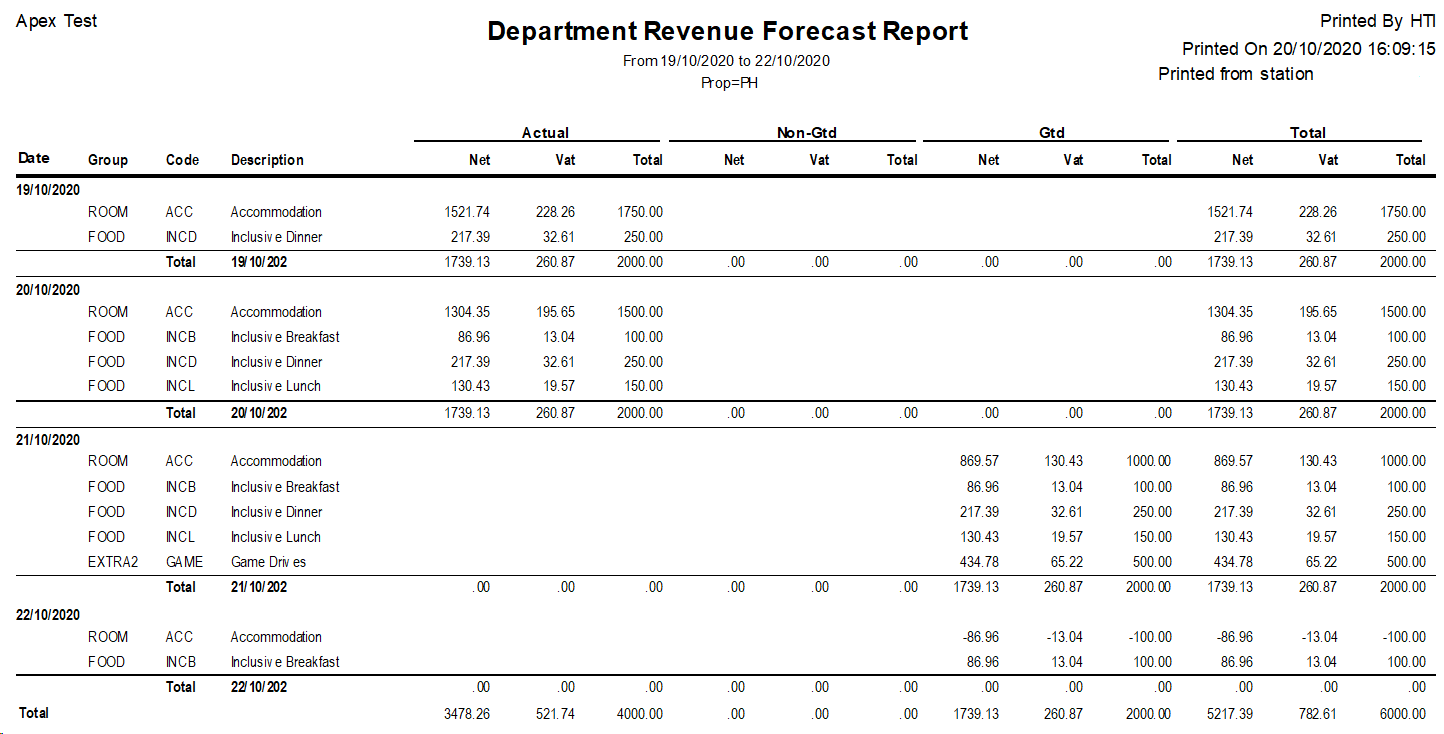
Task: Select the "Vat" header under Actual
Action: click(x=565, y=160)
